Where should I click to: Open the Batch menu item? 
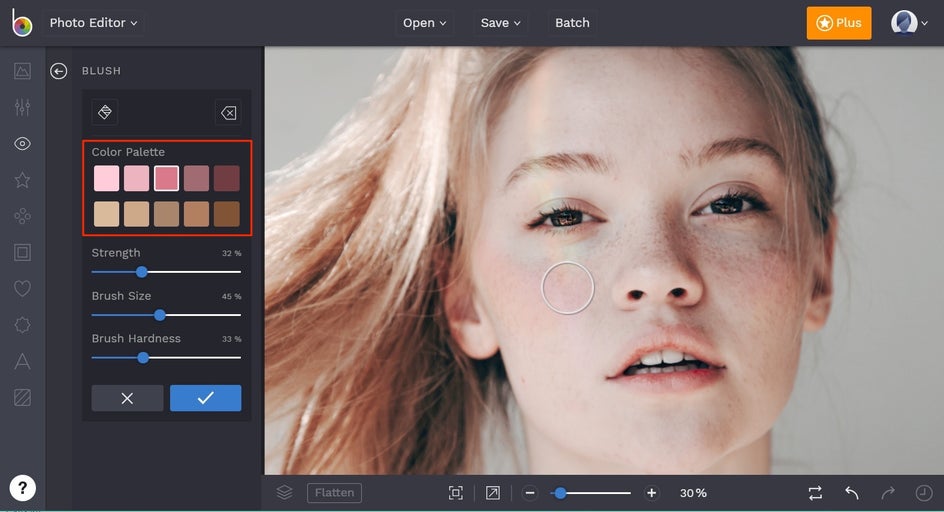572,23
